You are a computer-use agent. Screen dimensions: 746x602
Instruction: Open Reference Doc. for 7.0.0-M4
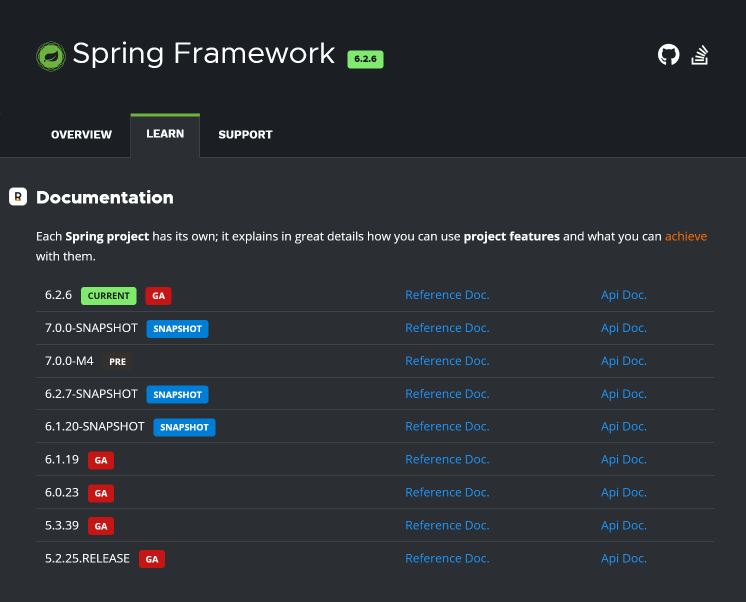click(x=447, y=361)
